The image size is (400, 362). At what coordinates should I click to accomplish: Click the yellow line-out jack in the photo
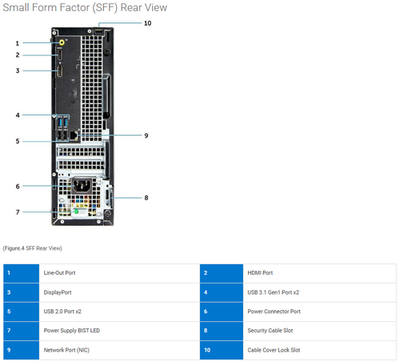click(62, 42)
